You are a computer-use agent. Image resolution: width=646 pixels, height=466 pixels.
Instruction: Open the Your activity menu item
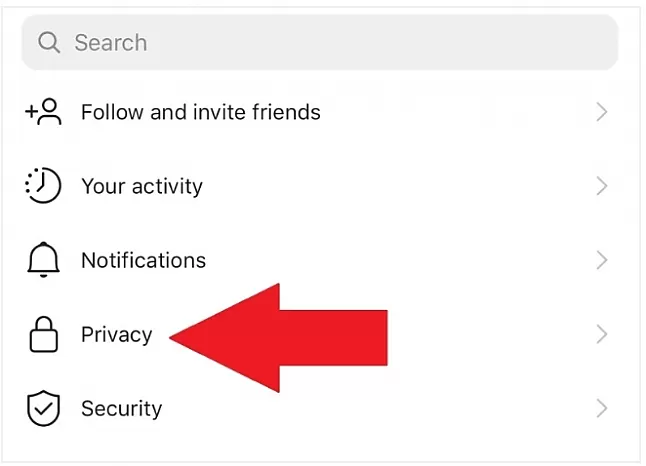142,186
